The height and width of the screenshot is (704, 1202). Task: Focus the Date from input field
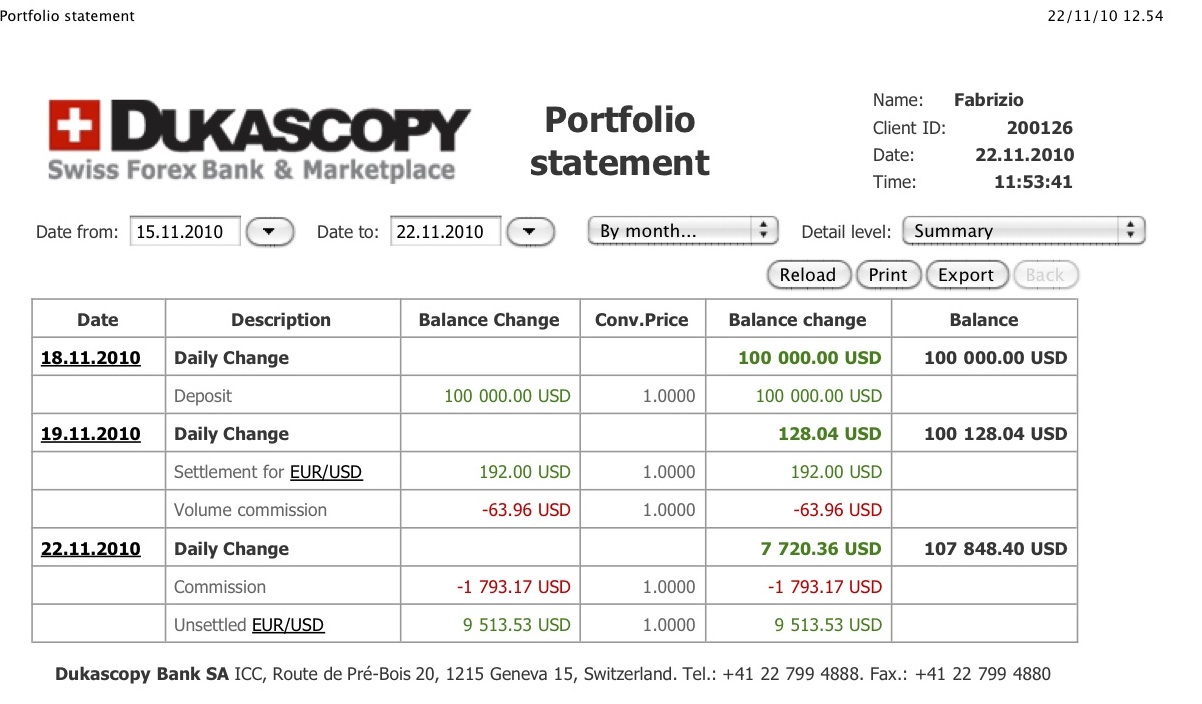[x=185, y=232]
